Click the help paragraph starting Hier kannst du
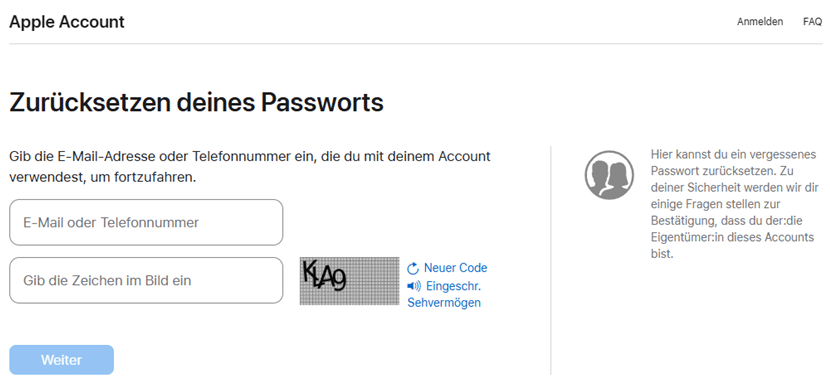The height and width of the screenshot is (387, 830). click(735, 204)
